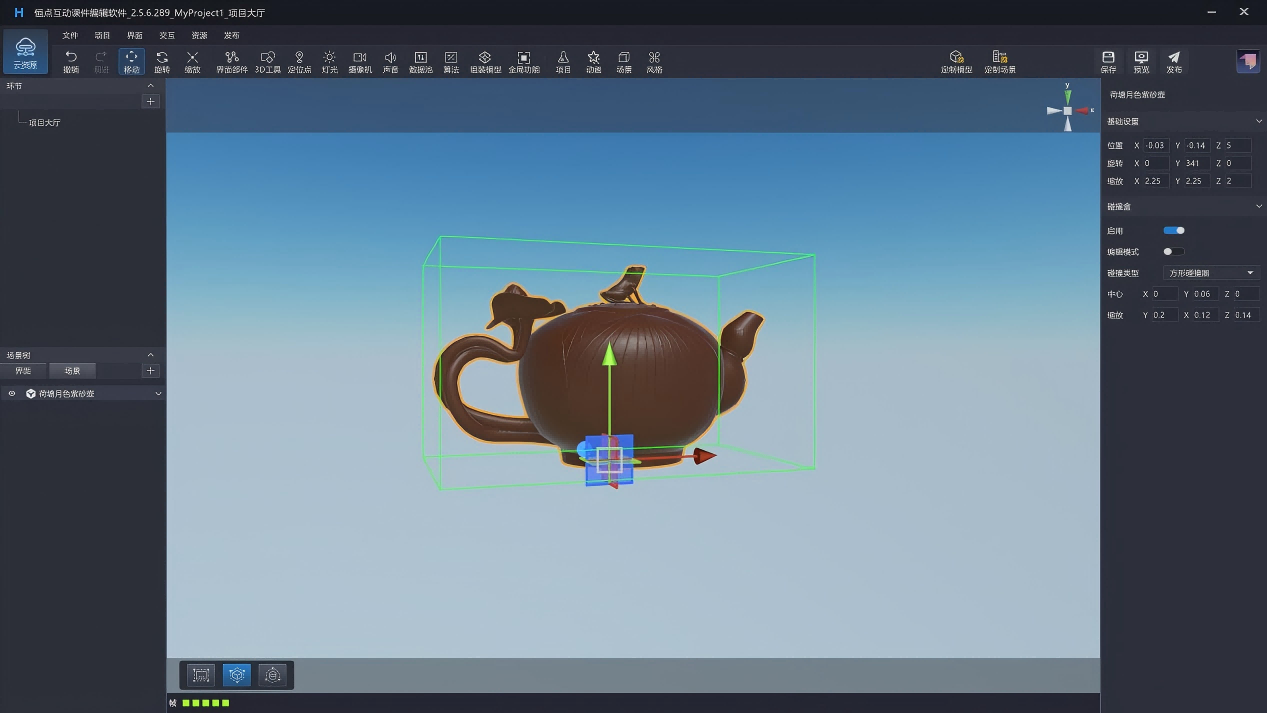Open the 定制模型 custom model panel
1267x713 pixels.
point(956,61)
